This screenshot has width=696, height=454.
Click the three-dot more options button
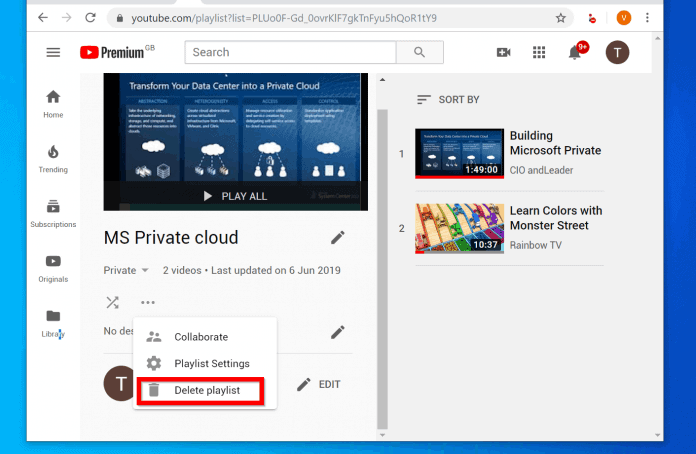point(148,302)
